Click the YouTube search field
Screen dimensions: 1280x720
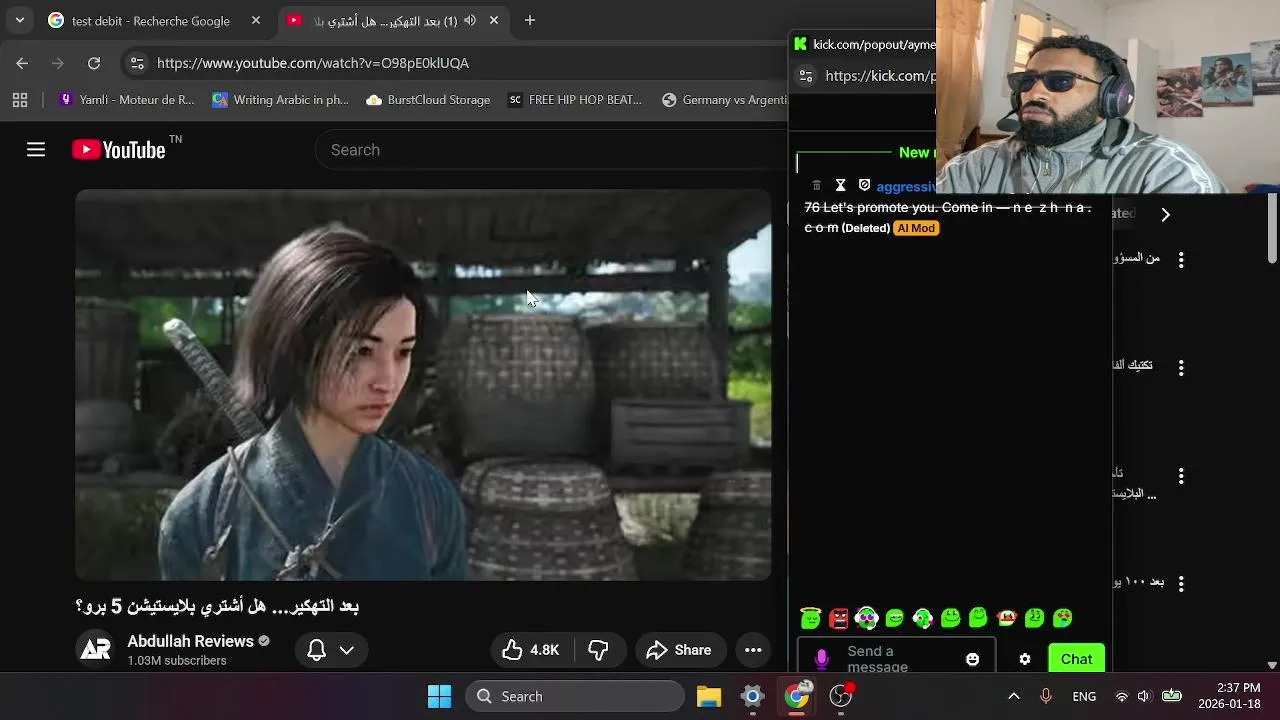(x=550, y=150)
